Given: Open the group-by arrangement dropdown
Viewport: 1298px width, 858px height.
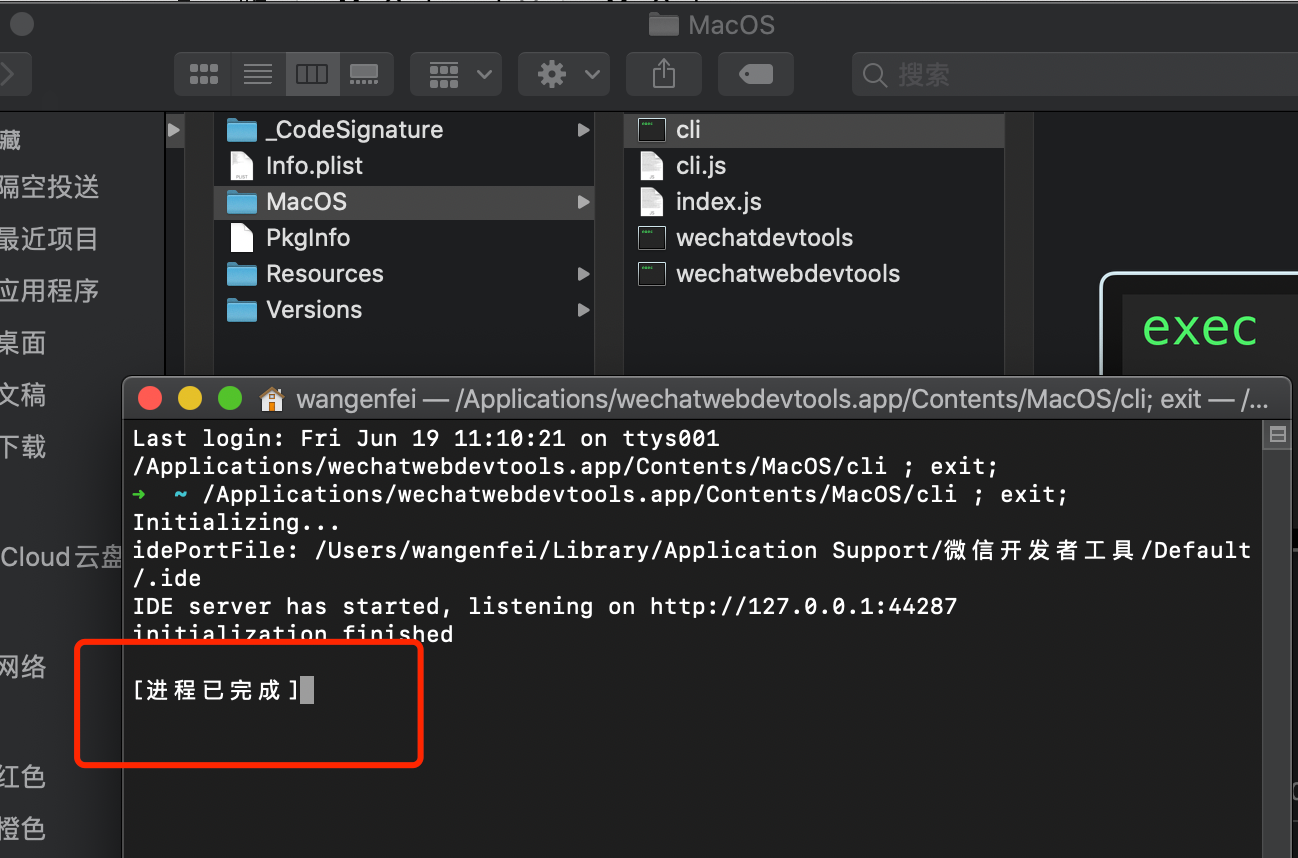Looking at the screenshot, I should pyautogui.click(x=456, y=74).
